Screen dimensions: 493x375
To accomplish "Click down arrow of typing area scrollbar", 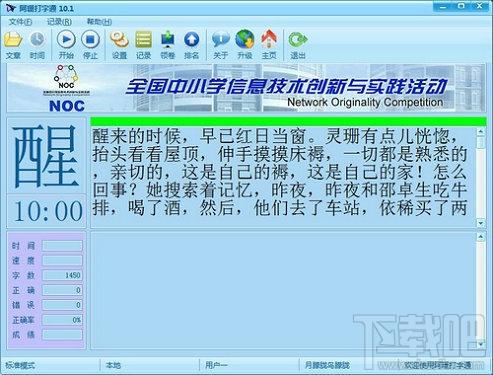I will tap(480, 344).
